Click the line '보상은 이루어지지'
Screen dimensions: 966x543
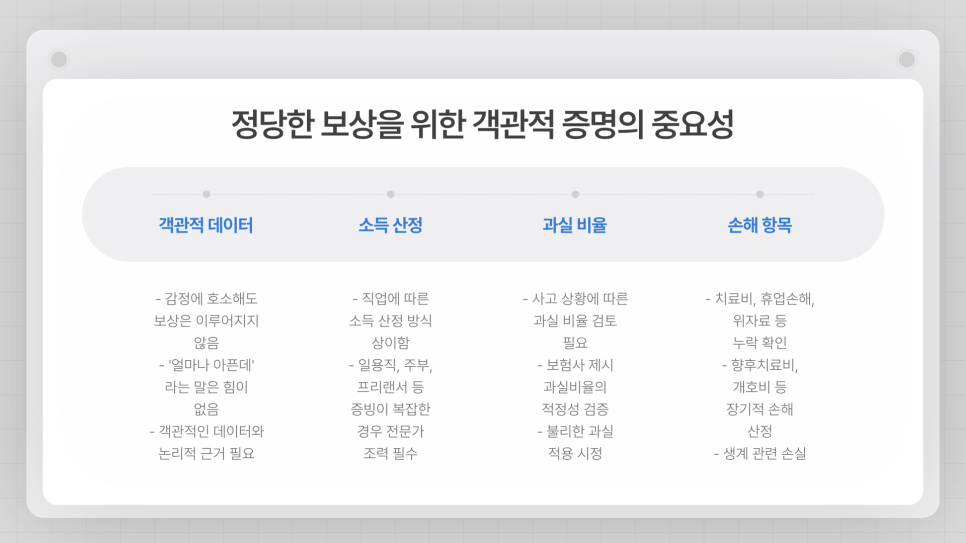coord(206,321)
